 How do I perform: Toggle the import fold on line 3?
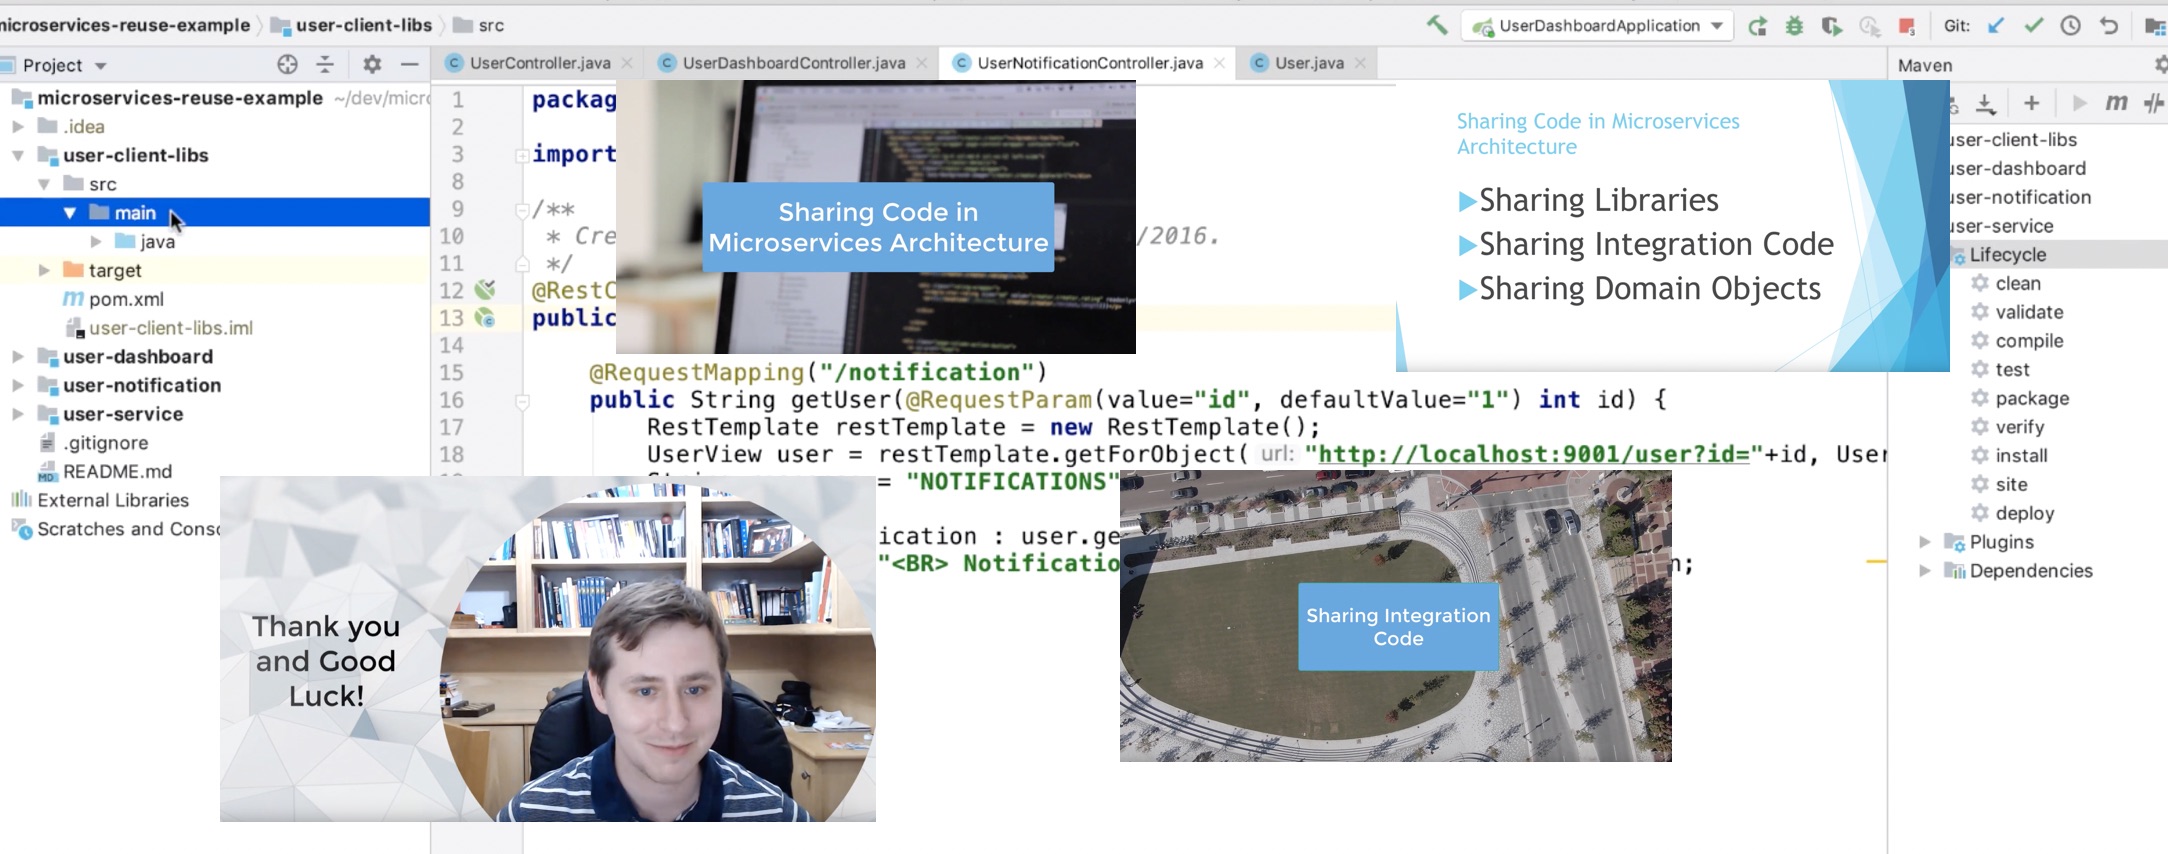pos(522,155)
